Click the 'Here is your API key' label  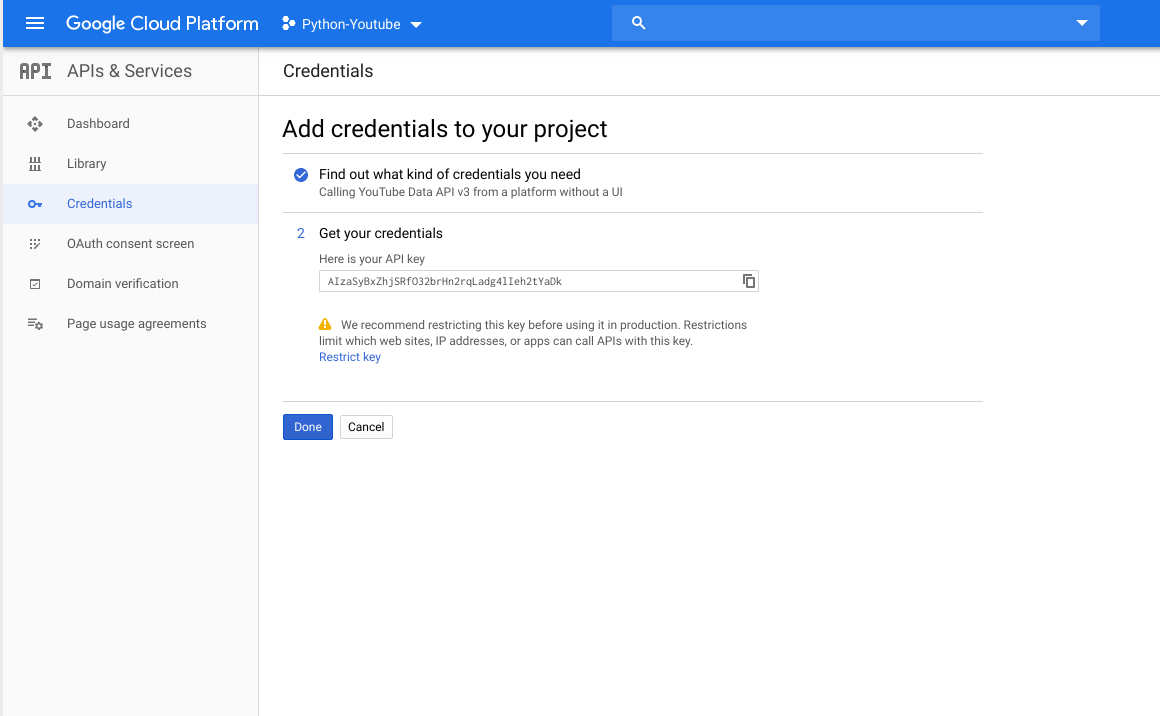[x=372, y=259]
